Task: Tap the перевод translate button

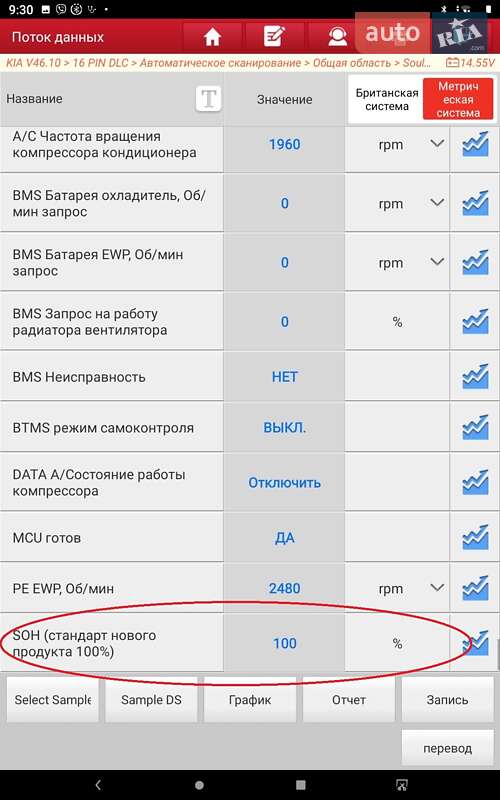Action: click(447, 748)
